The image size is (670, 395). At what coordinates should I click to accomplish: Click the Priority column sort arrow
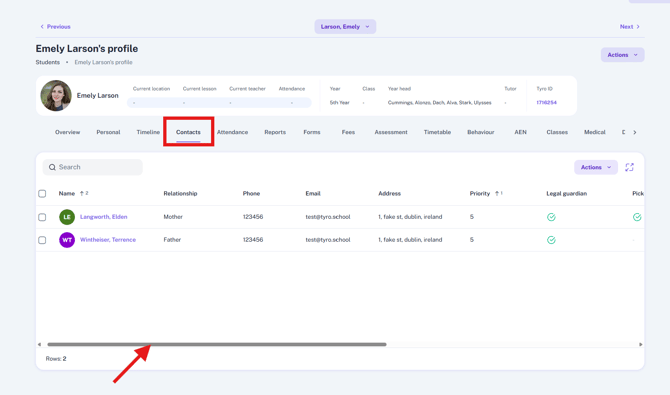click(x=497, y=193)
